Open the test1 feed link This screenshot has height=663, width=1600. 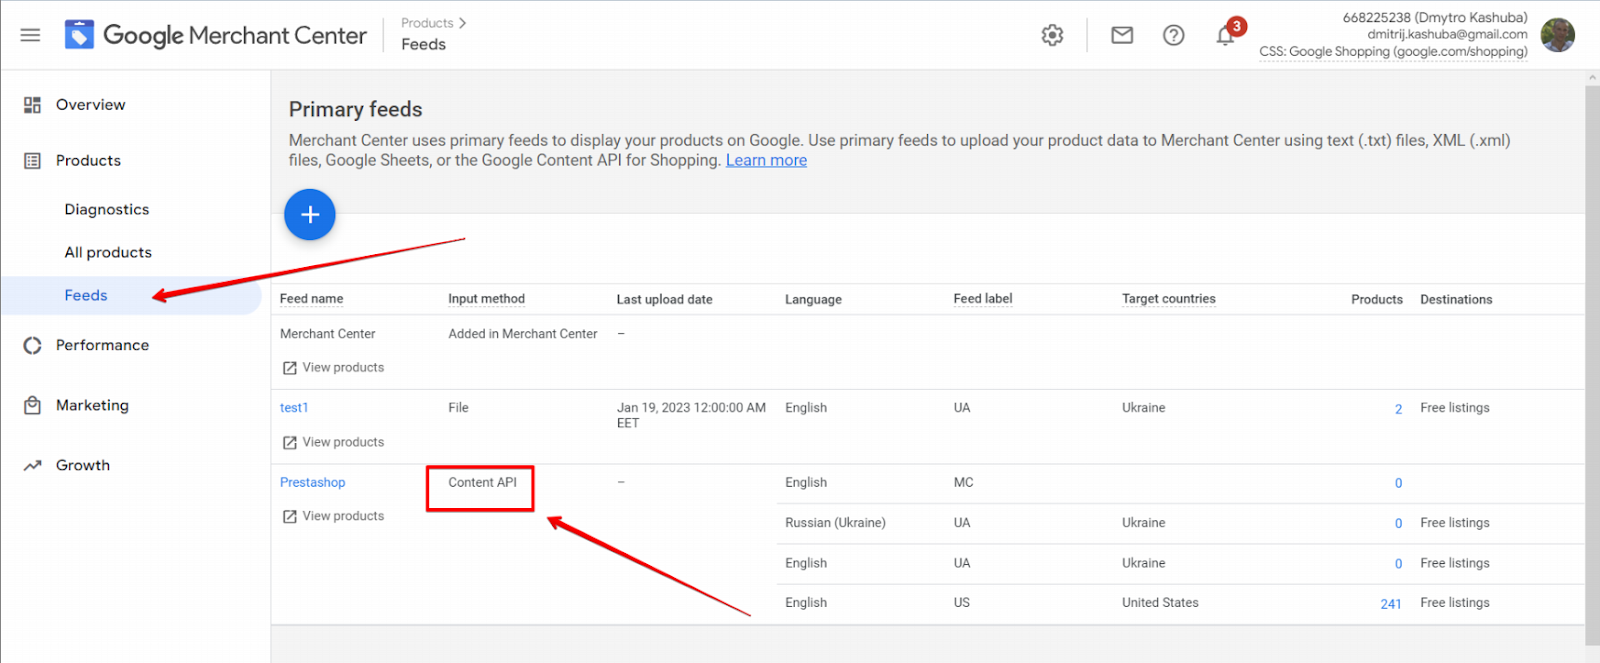pos(294,408)
